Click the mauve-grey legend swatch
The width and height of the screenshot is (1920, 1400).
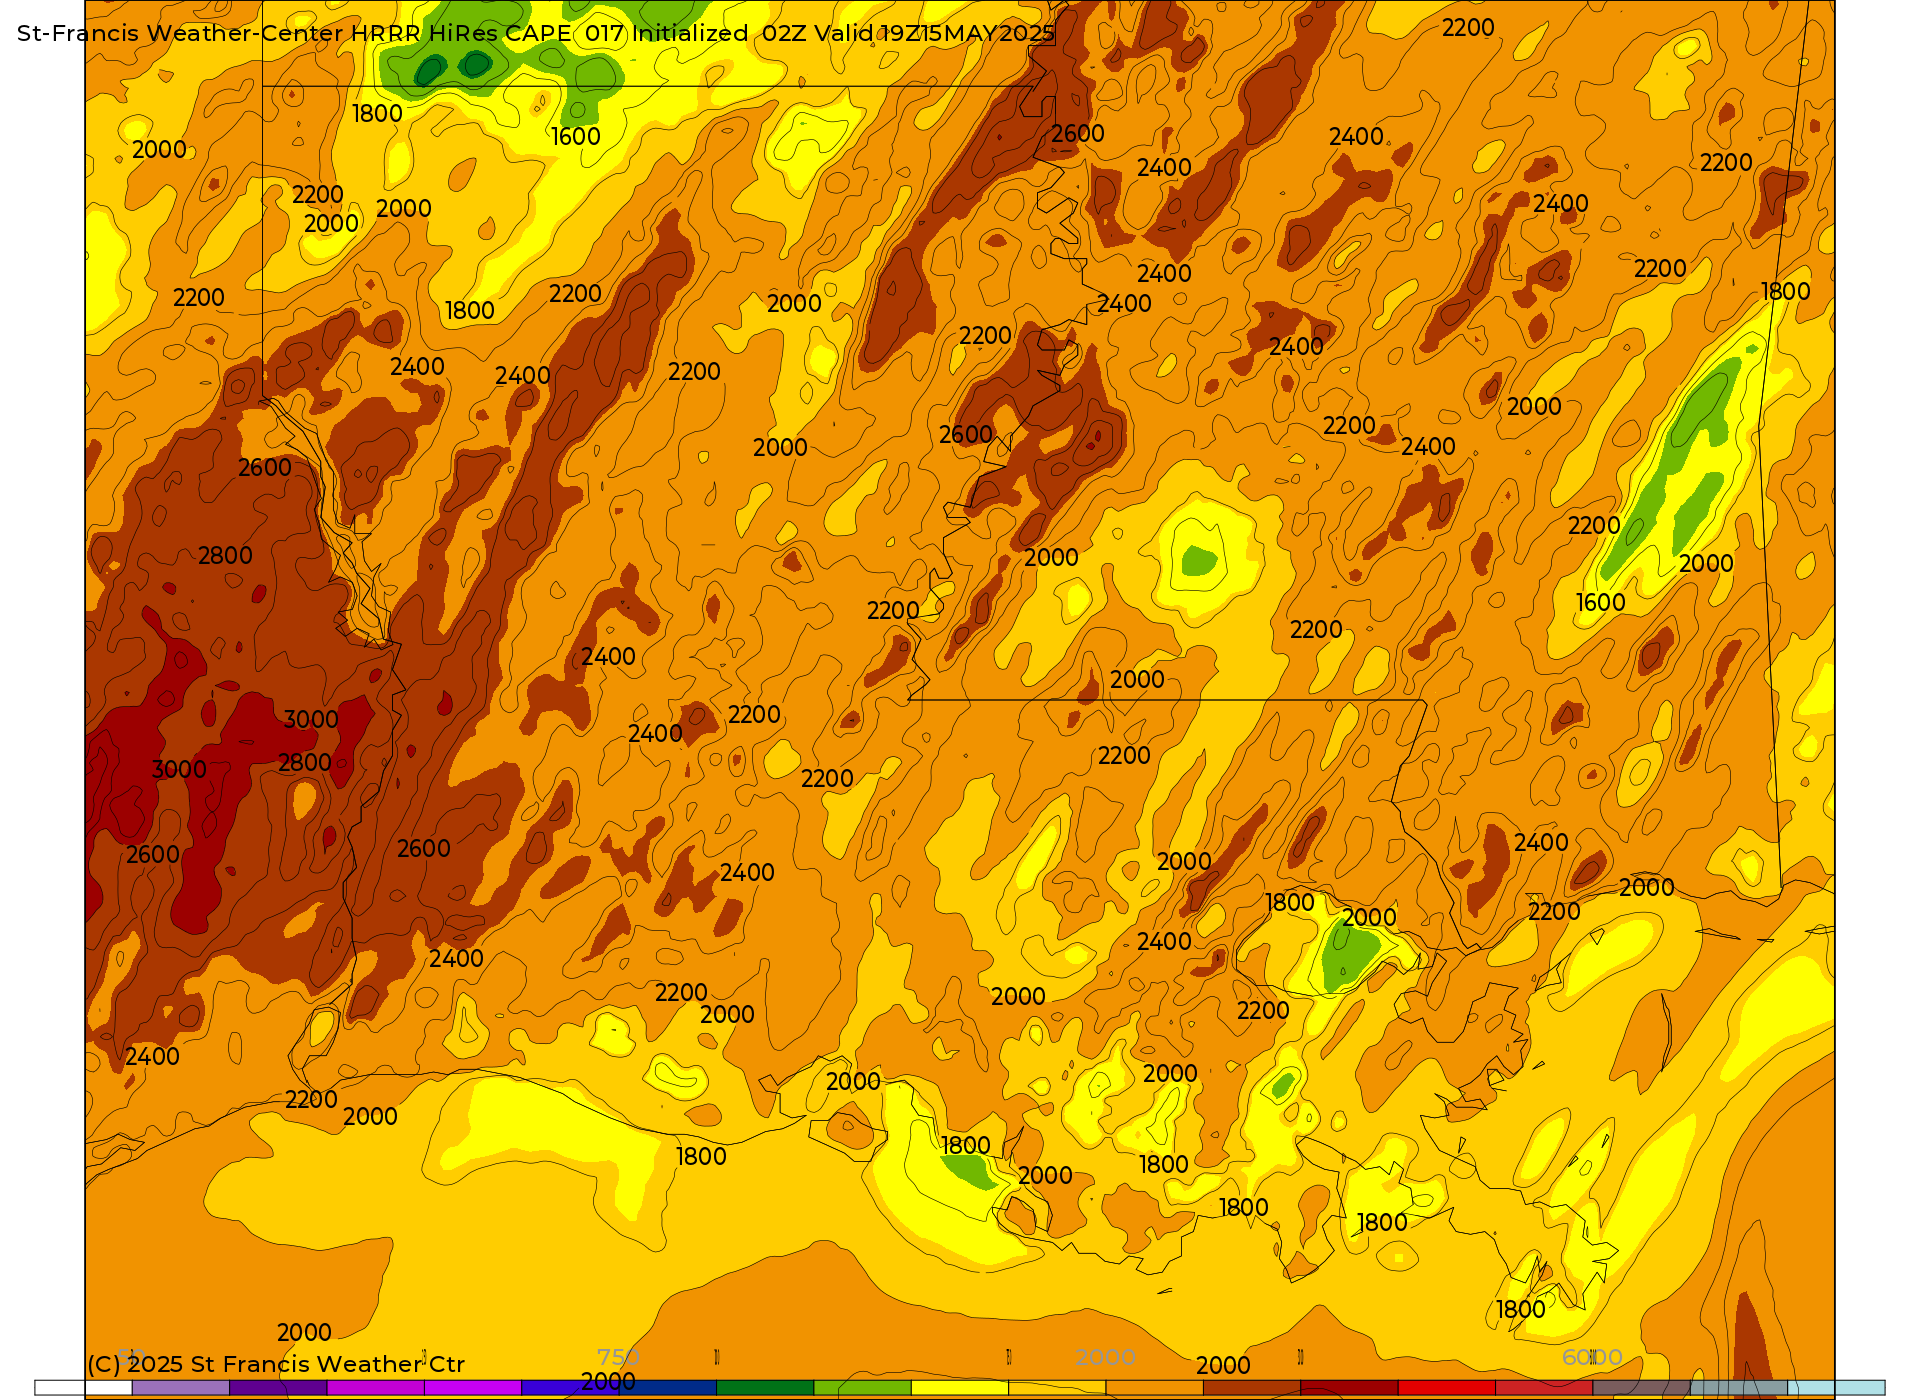pyautogui.click(x=1641, y=1387)
